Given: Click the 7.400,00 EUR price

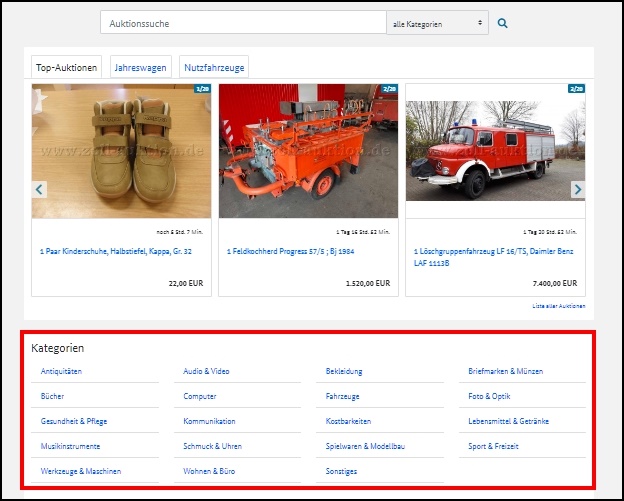Looking at the screenshot, I should tap(555, 283).
